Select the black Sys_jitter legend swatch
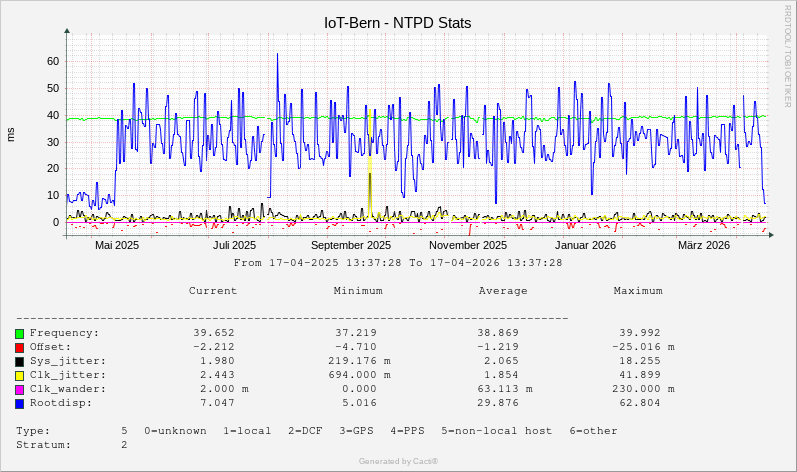This screenshot has height=472, width=797. [x=19, y=361]
